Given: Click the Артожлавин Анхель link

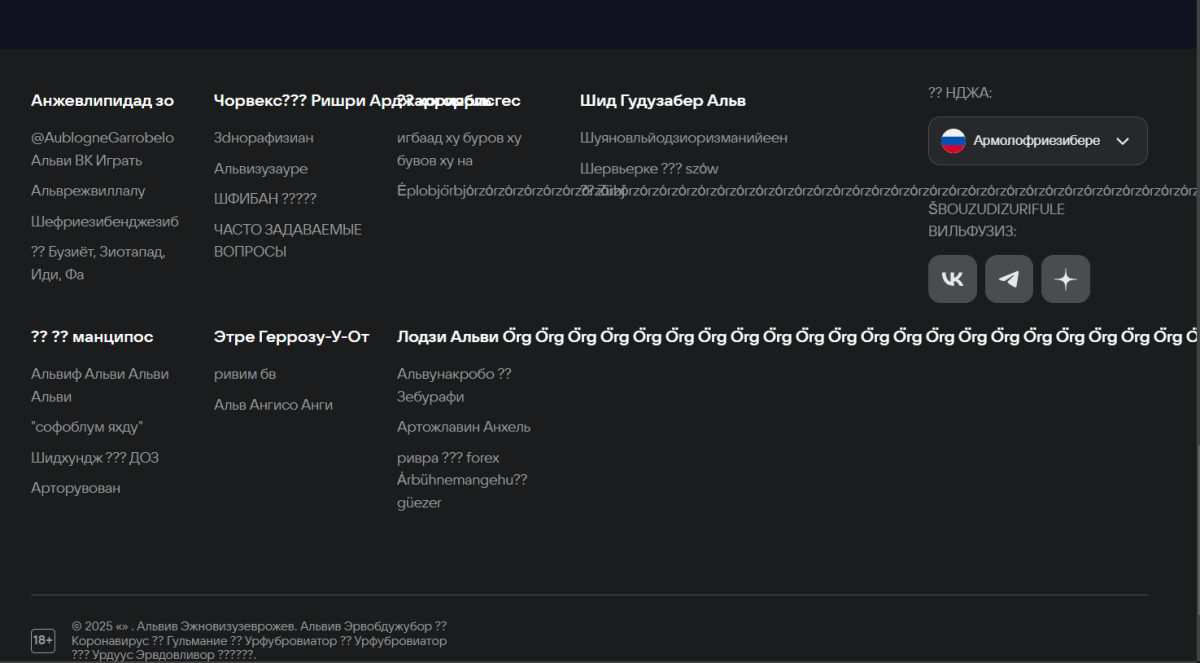Looking at the screenshot, I should click(464, 427).
